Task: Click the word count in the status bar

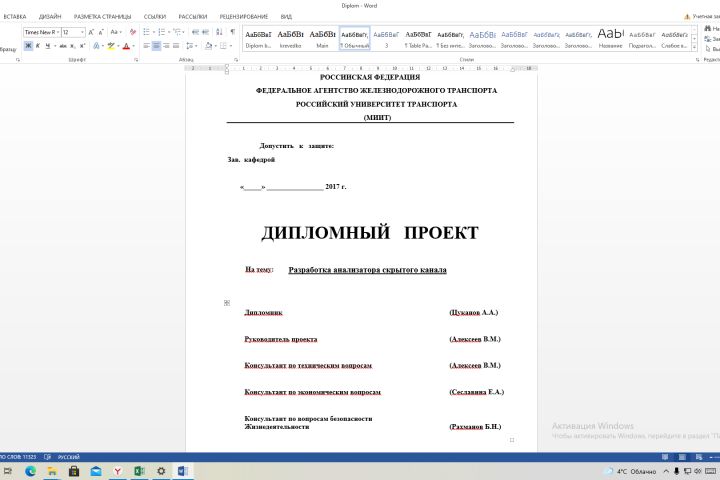Action: tap(17, 457)
